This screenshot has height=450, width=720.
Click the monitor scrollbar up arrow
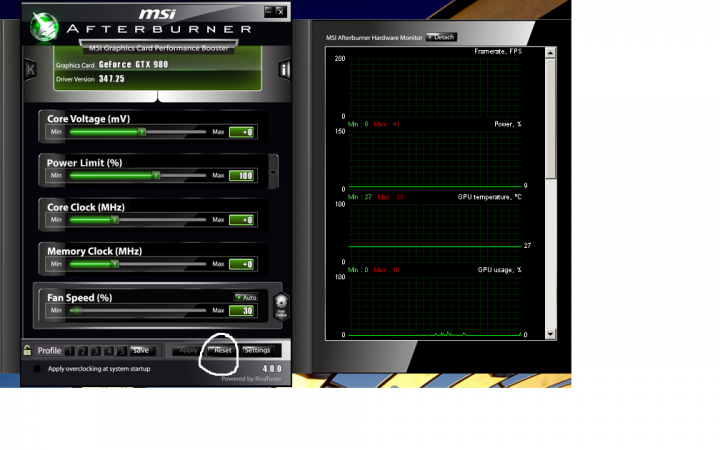tap(550, 53)
